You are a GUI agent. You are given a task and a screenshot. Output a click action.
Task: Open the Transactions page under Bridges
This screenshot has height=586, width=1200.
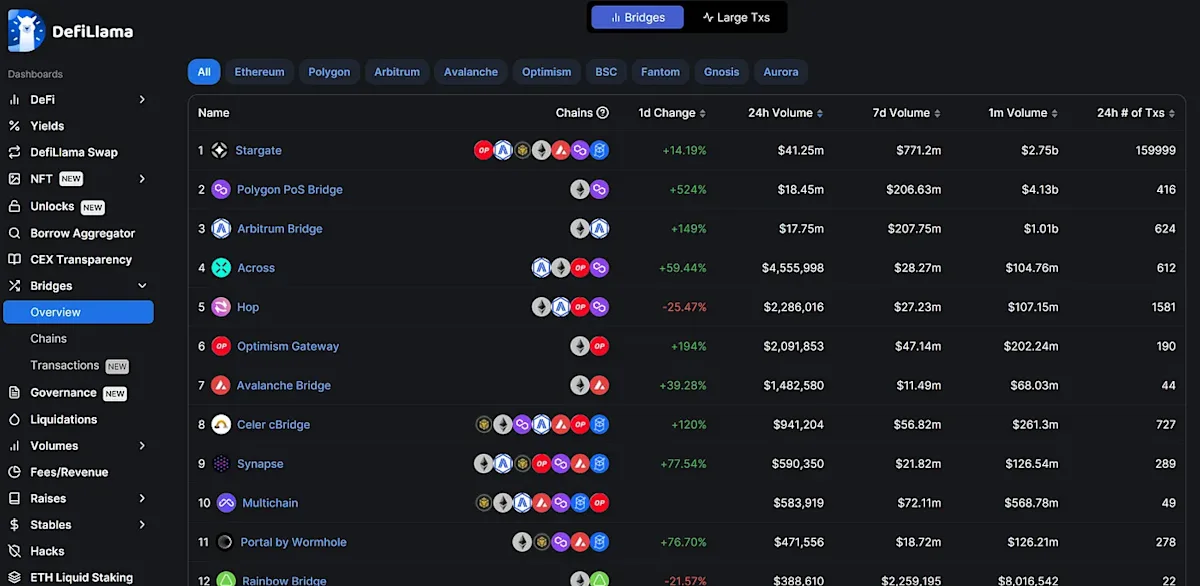pyautogui.click(x=65, y=365)
